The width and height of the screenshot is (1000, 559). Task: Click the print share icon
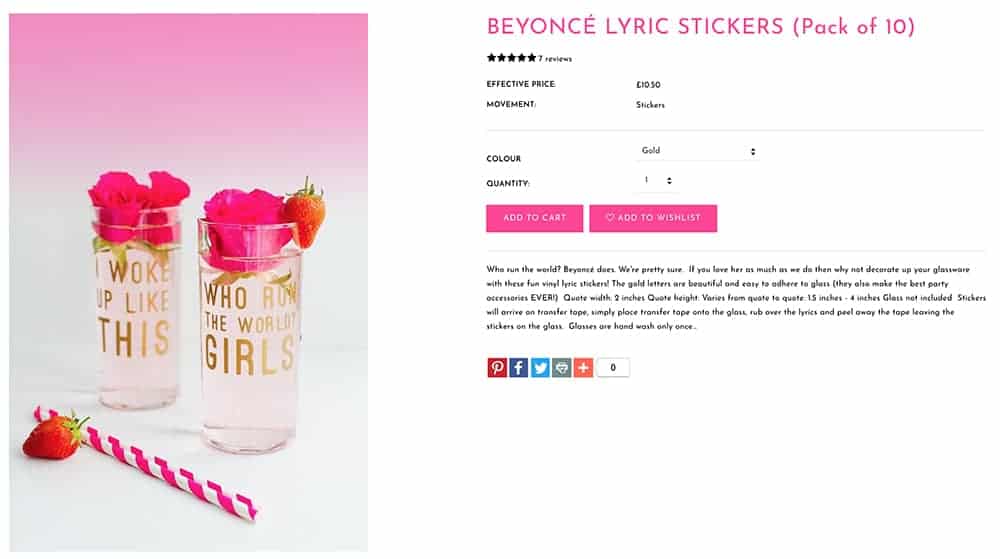(561, 368)
